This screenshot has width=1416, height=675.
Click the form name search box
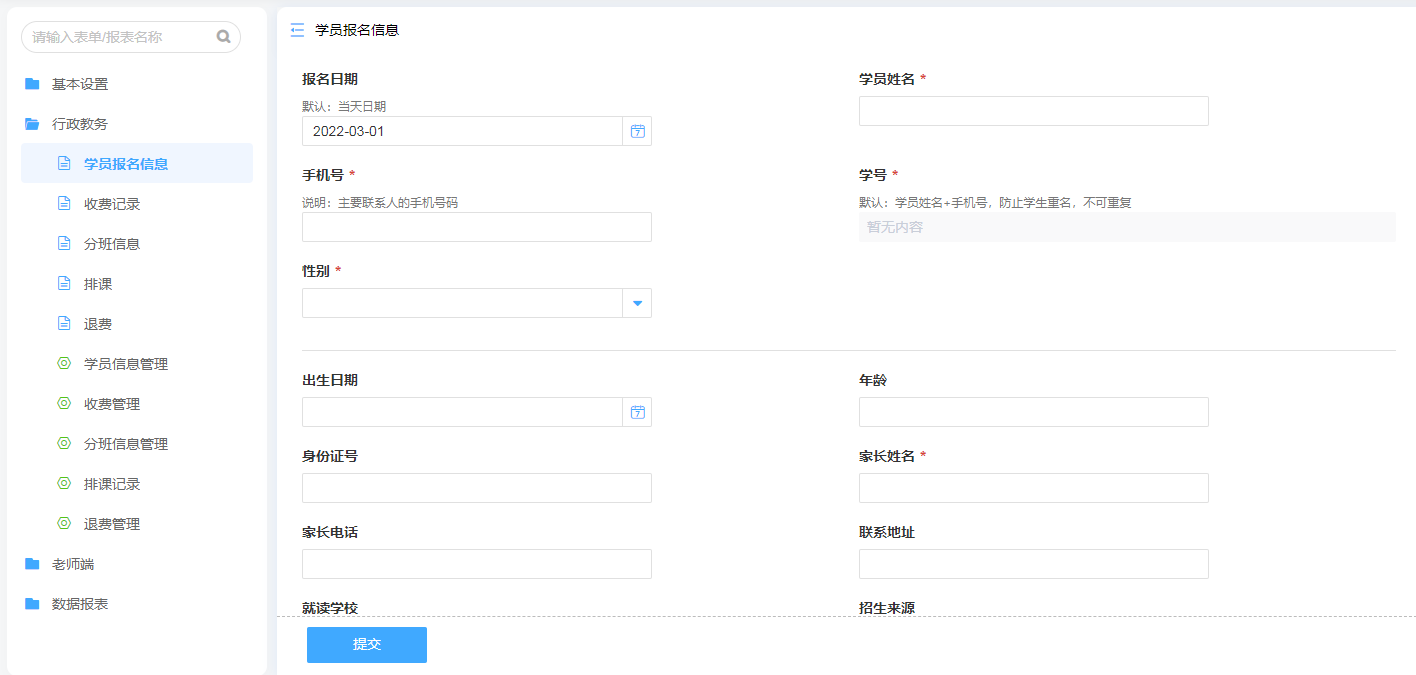point(122,37)
